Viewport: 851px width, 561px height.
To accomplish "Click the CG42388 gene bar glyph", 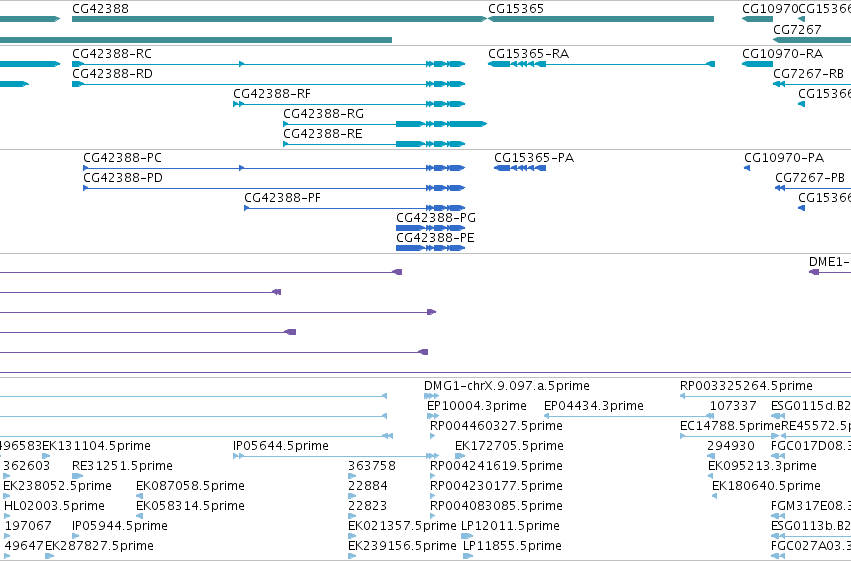I will point(280,19).
